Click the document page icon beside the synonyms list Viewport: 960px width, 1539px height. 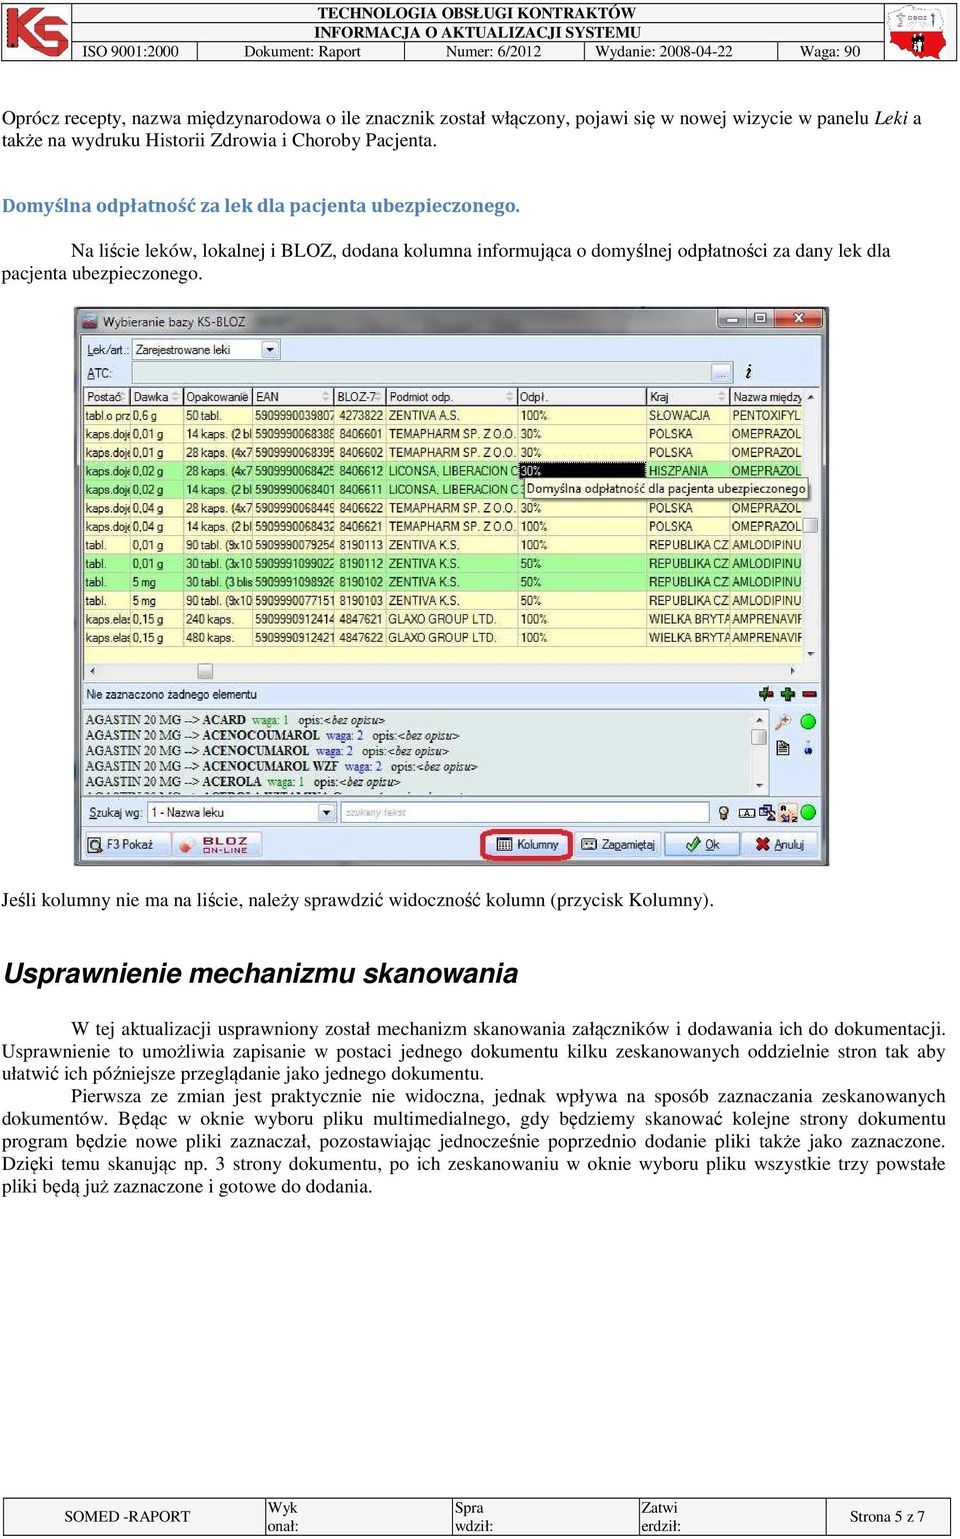pyautogui.click(x=783, y=748)
